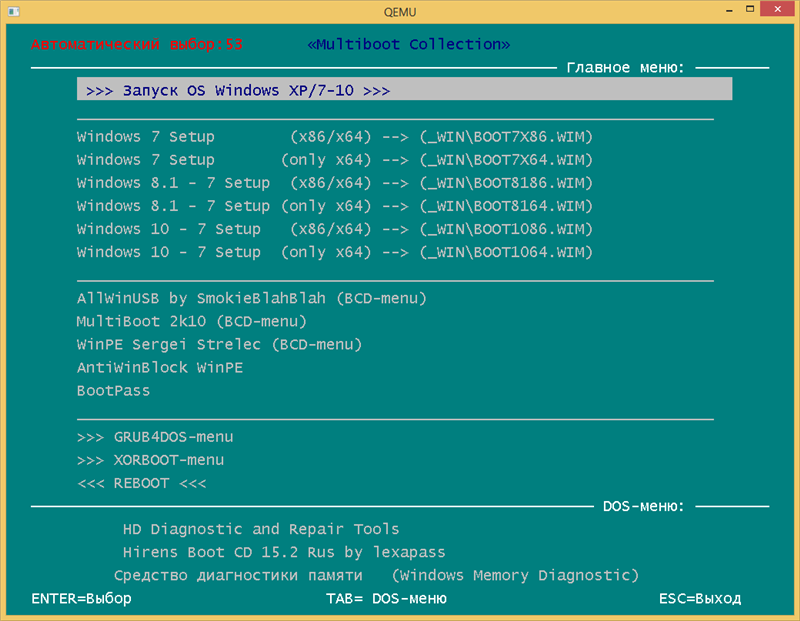Select Windows 10 - 7 Setup (only x64)
800x621 pixels.
coord(335,252)
